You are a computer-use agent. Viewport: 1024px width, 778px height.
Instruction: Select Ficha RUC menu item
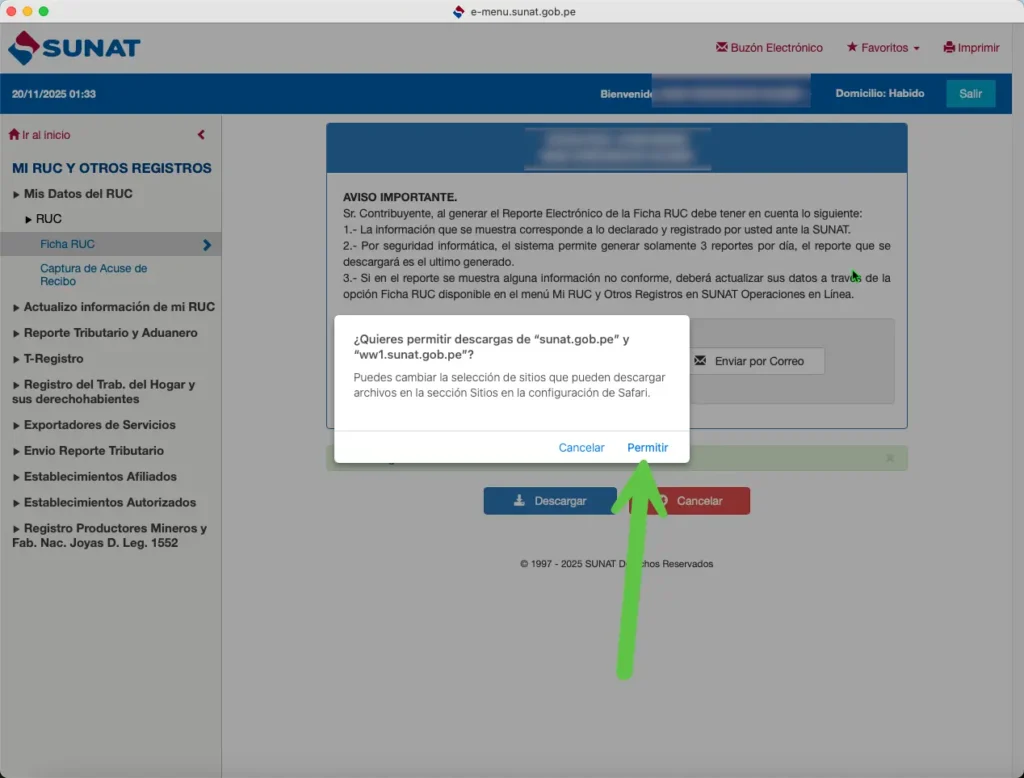point(68,244)
